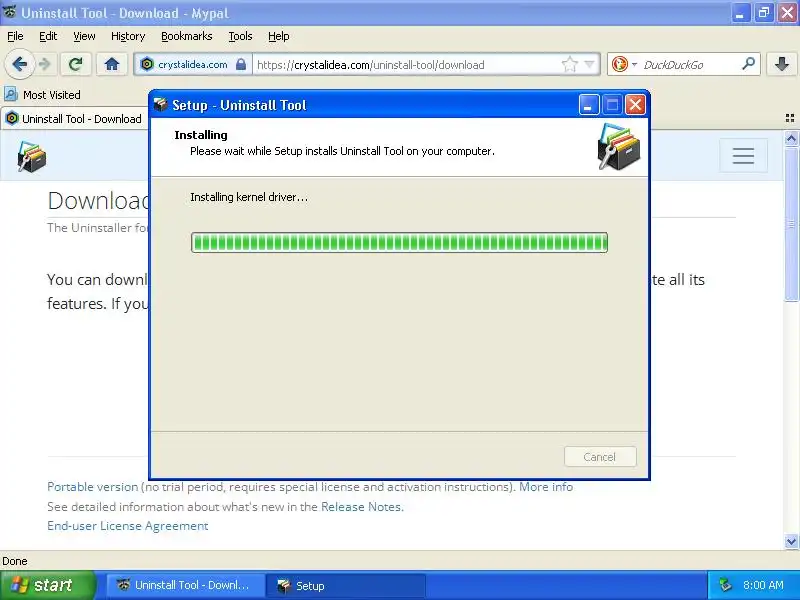
Task: Click the search magnifier icon
Action: coord(748,64)
